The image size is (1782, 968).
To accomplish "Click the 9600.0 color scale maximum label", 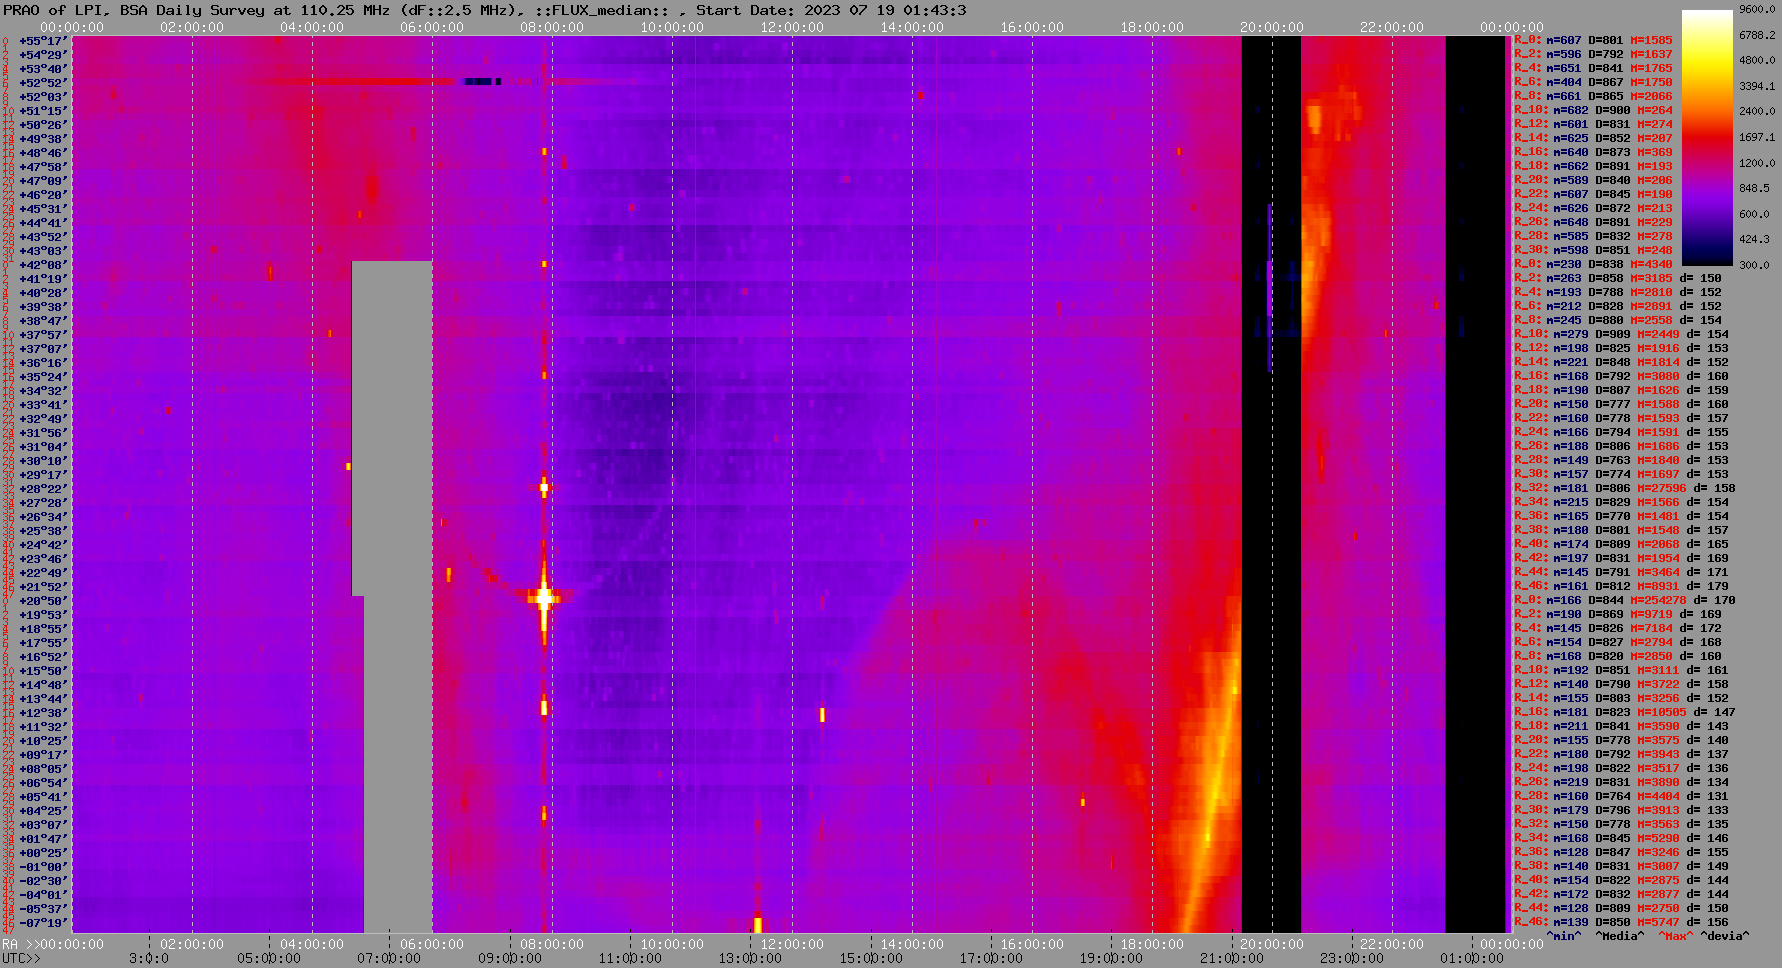I will point(1757,9).
